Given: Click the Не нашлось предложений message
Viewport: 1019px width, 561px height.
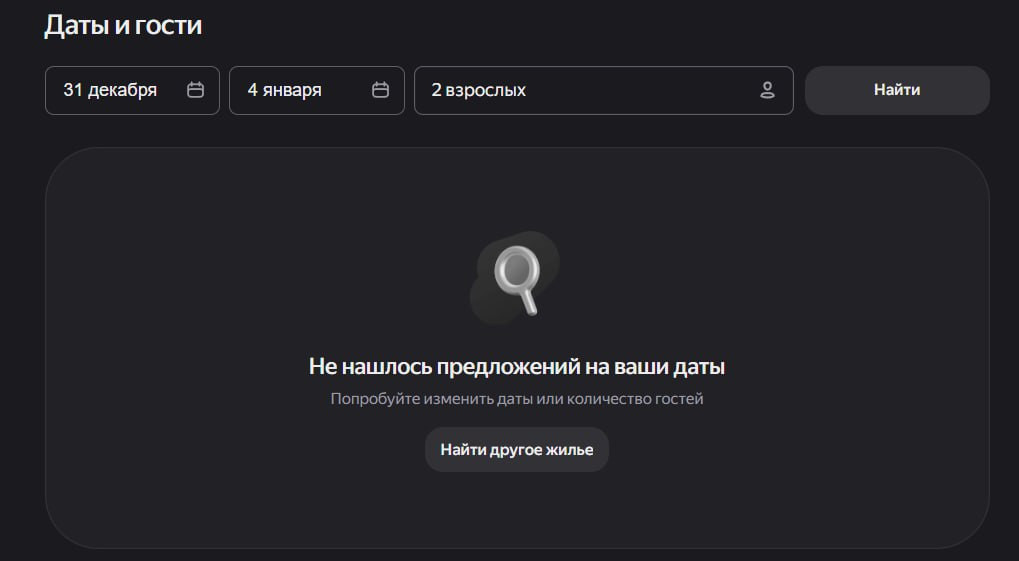Looking at the screenshot, I should tap(516, 367).
